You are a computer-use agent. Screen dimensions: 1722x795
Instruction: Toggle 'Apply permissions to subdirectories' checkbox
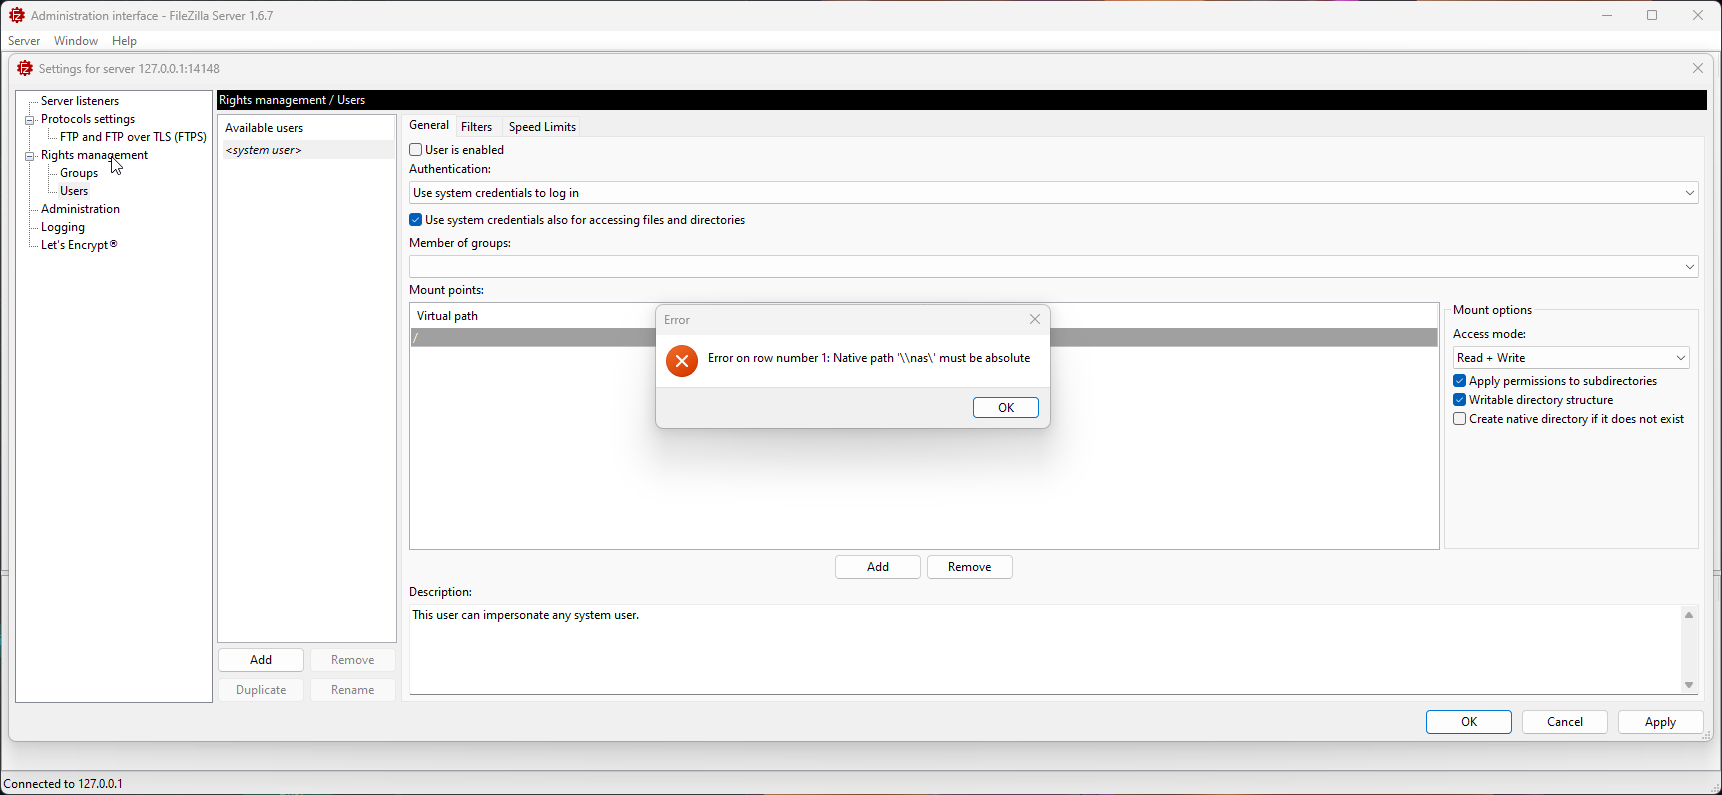coord(1459,381)
